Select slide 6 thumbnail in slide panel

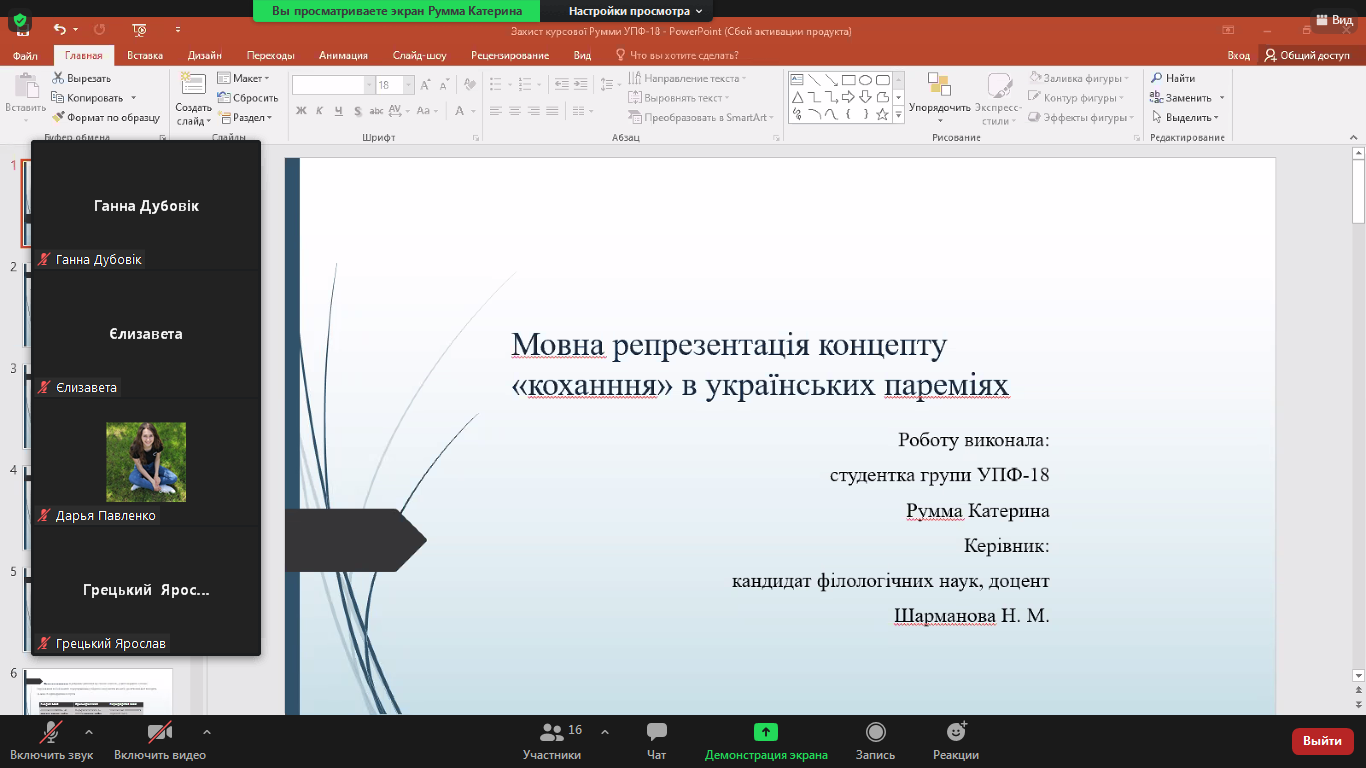coord(99,691)
